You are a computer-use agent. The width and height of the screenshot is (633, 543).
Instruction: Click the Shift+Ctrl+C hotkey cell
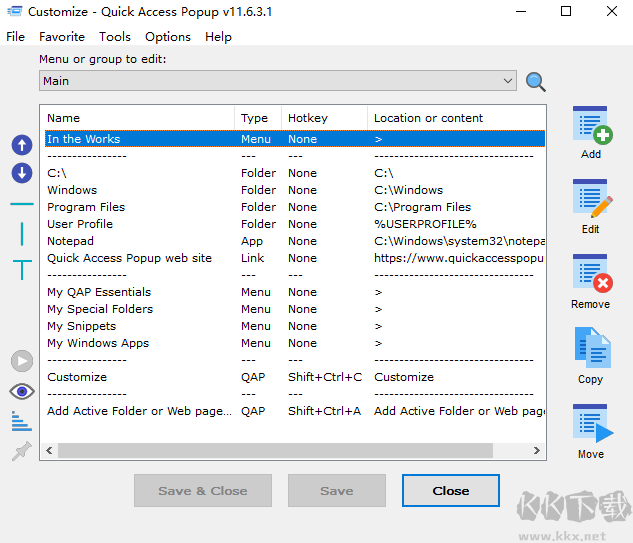pos(325,377)
